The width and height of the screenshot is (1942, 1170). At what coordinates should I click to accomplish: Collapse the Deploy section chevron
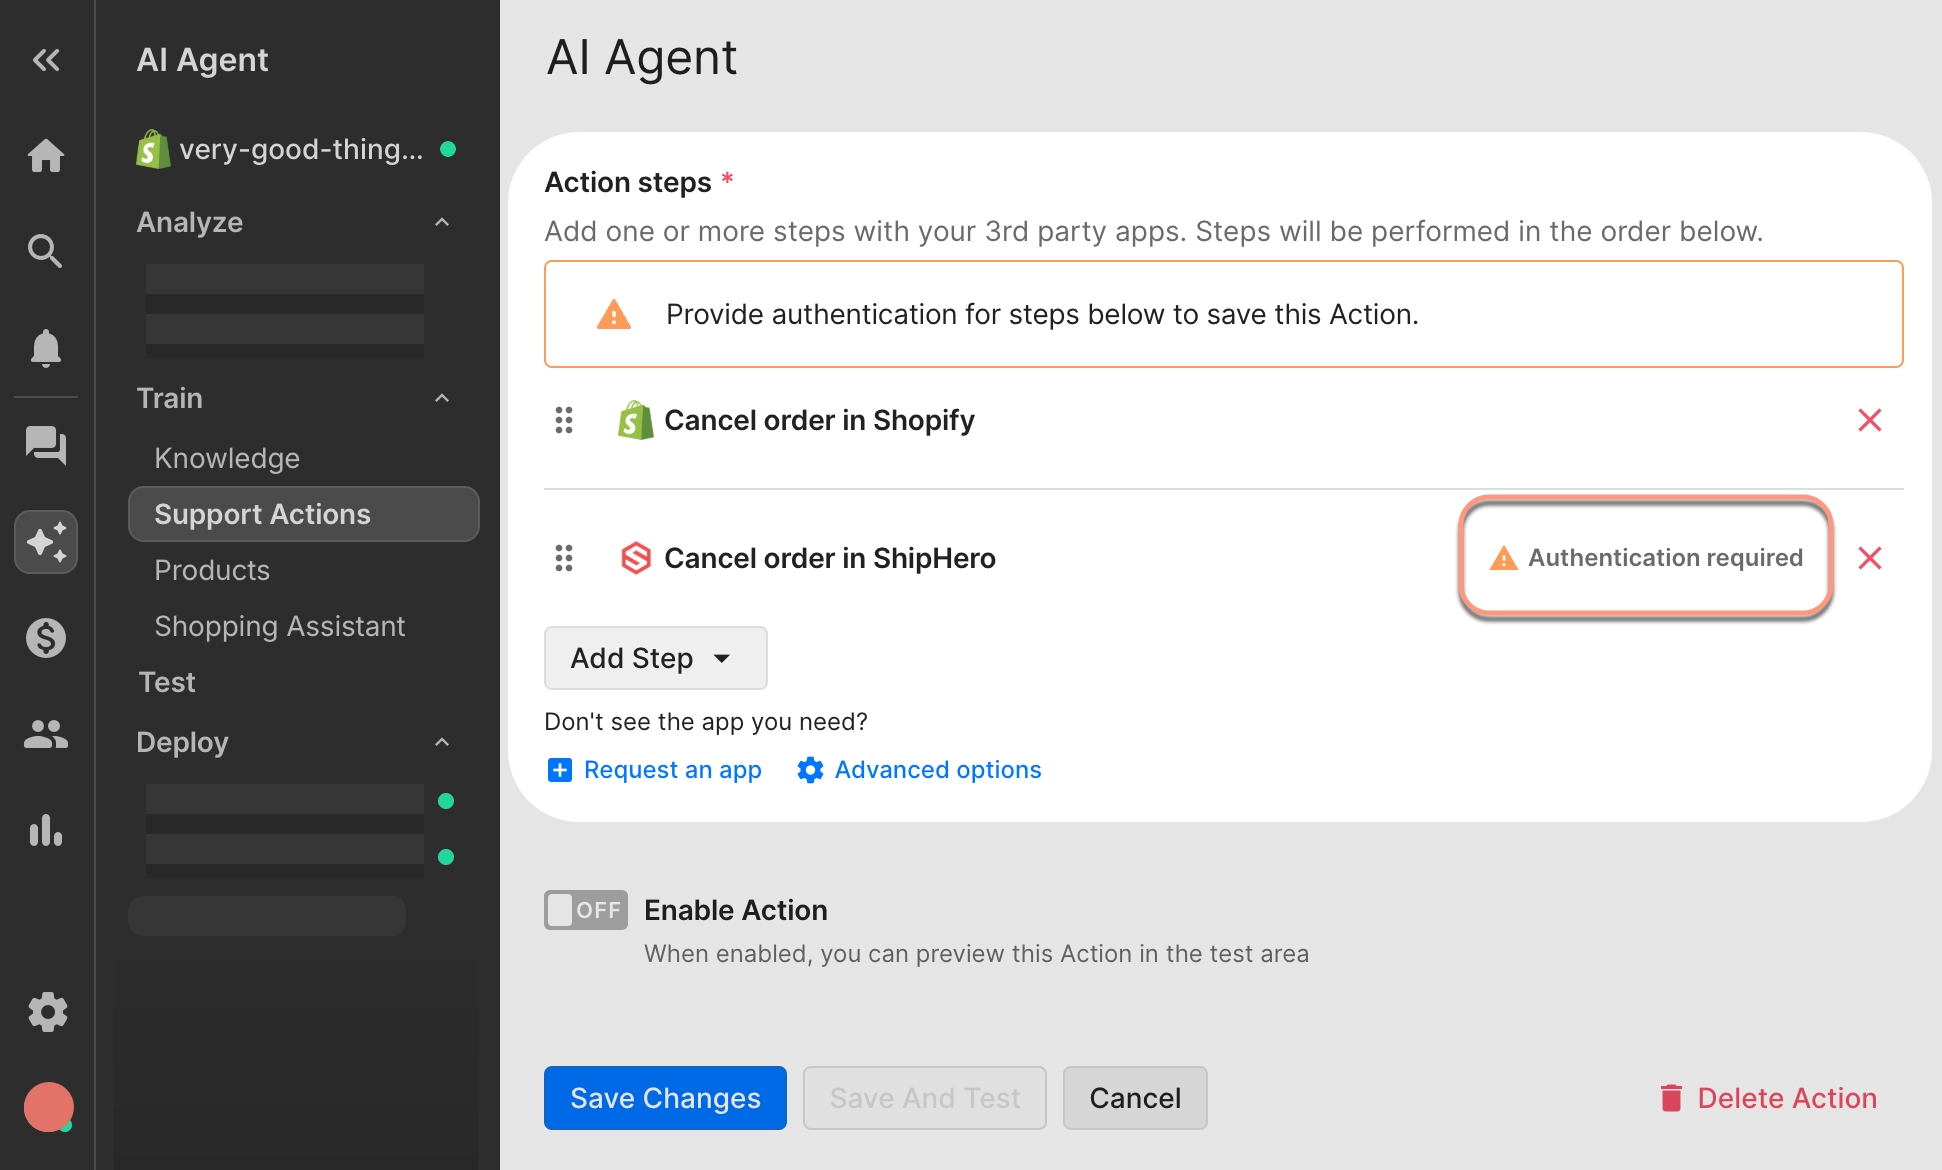tap(442, 742)
